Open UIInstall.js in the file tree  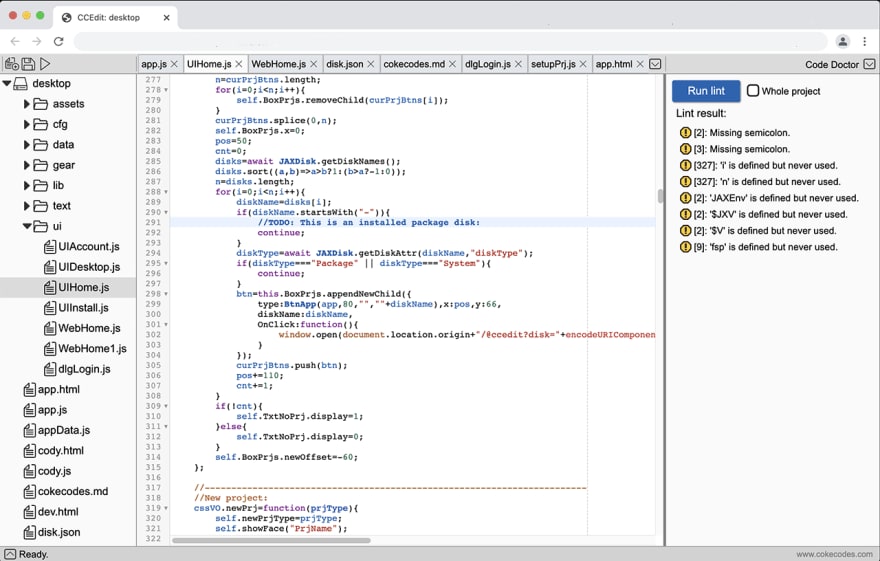tap(84, 307)
